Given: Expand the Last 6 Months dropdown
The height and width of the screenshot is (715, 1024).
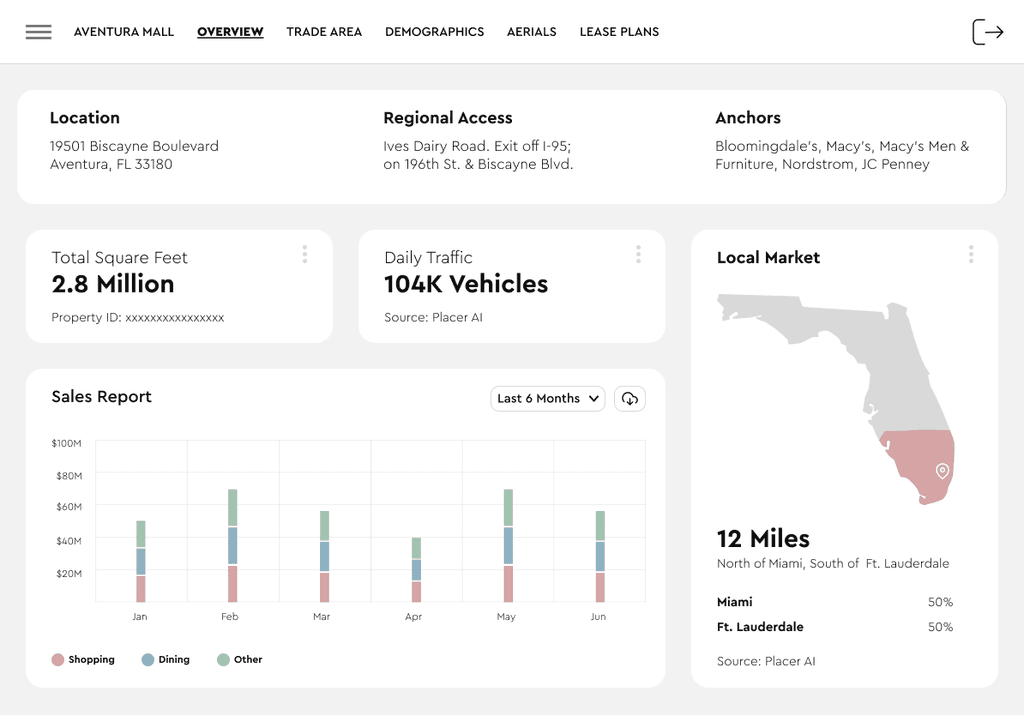Looking at the screenshot, I should (x=548, y=398).
